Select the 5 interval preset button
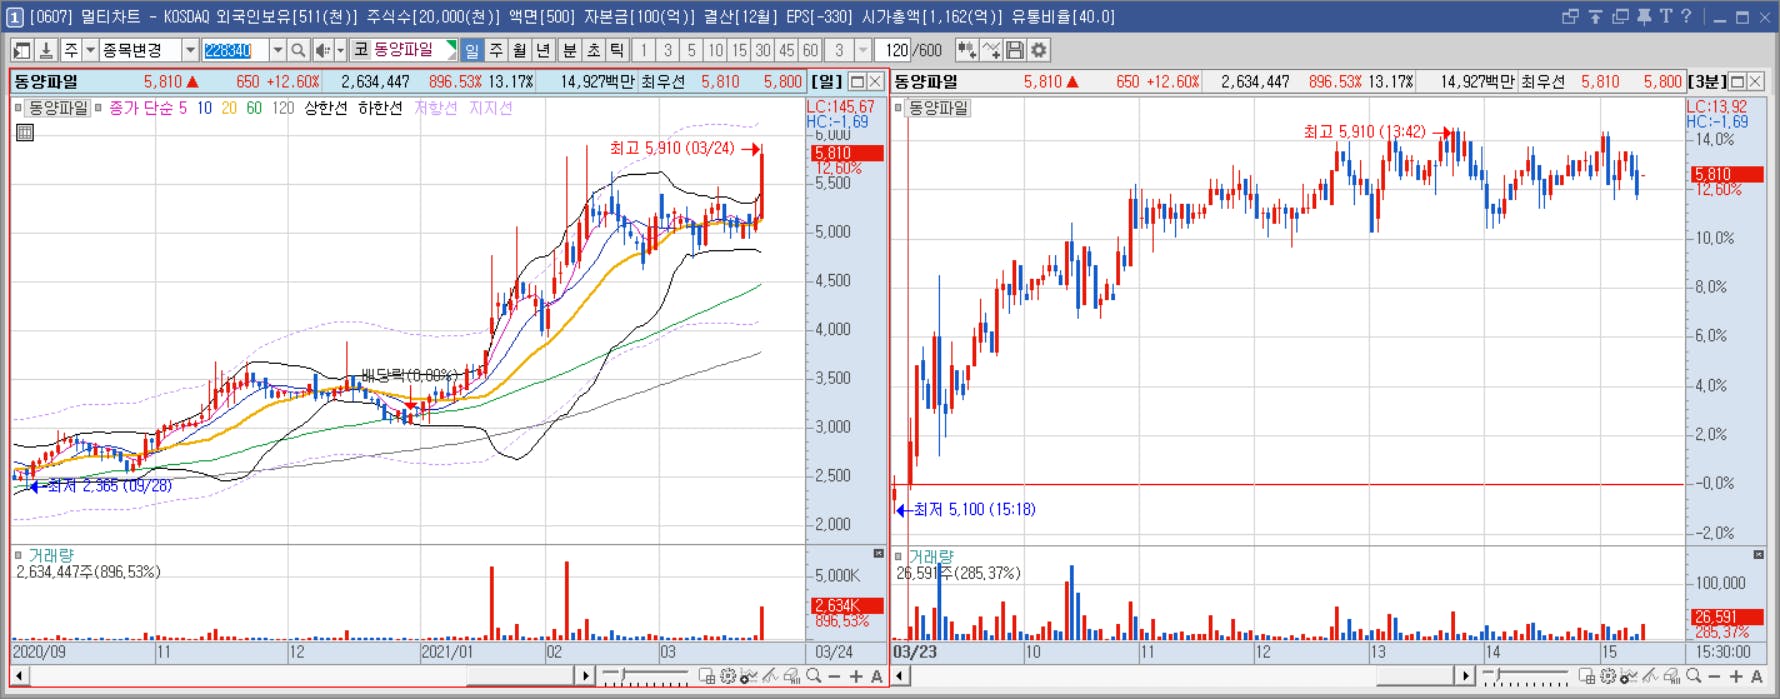Viewport: 1780px width, 699px height. [691, 50]
